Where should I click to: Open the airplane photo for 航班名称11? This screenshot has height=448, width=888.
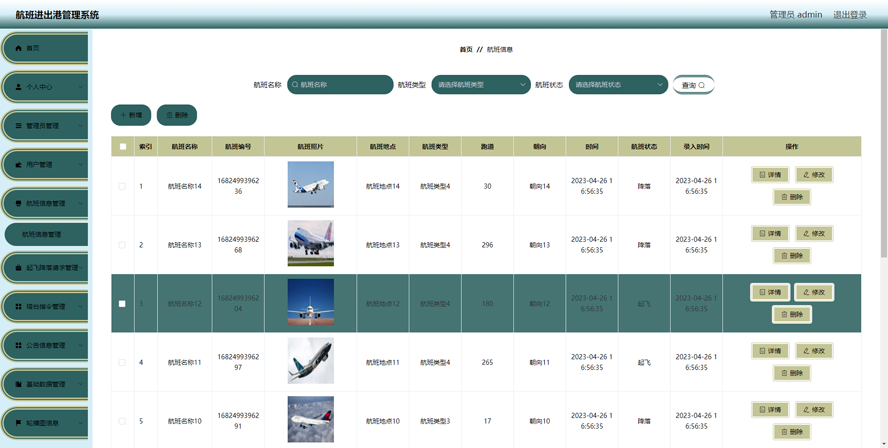point(310,361)
